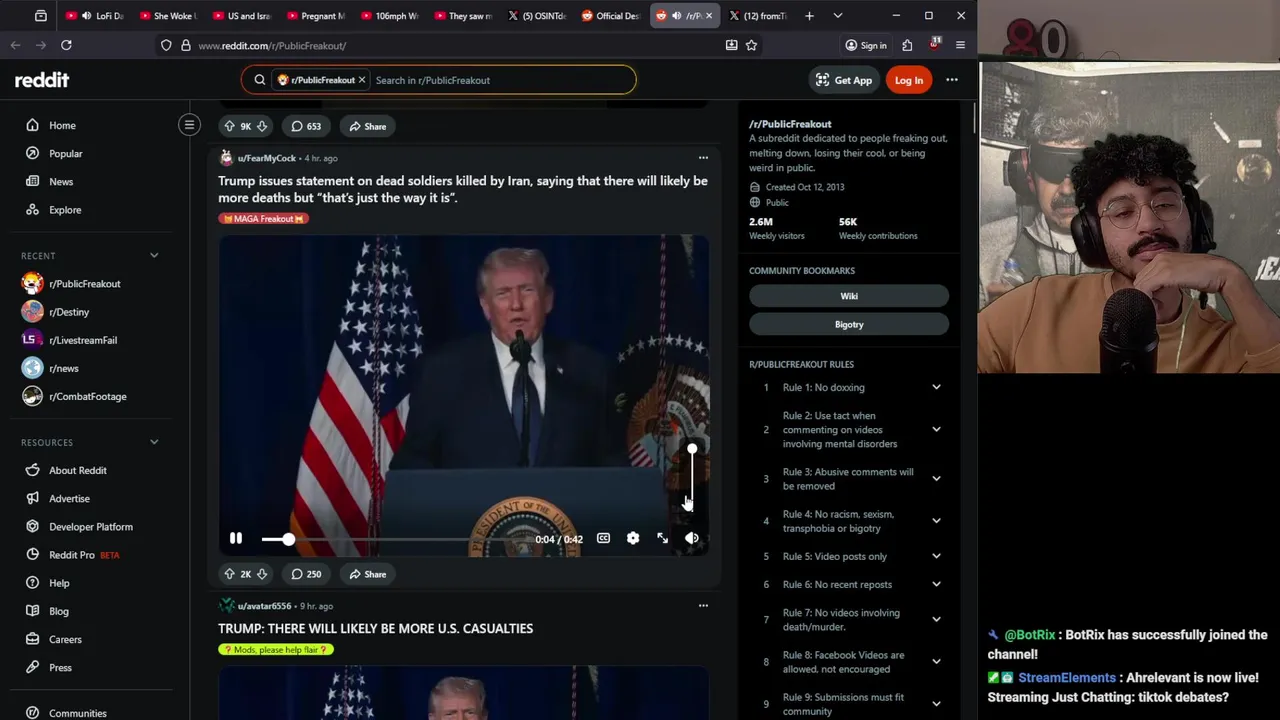Open options menu for u/FearMyCock post
Image resolution: width=1280 pixels, height=720 pixels.
coord(703,158)
